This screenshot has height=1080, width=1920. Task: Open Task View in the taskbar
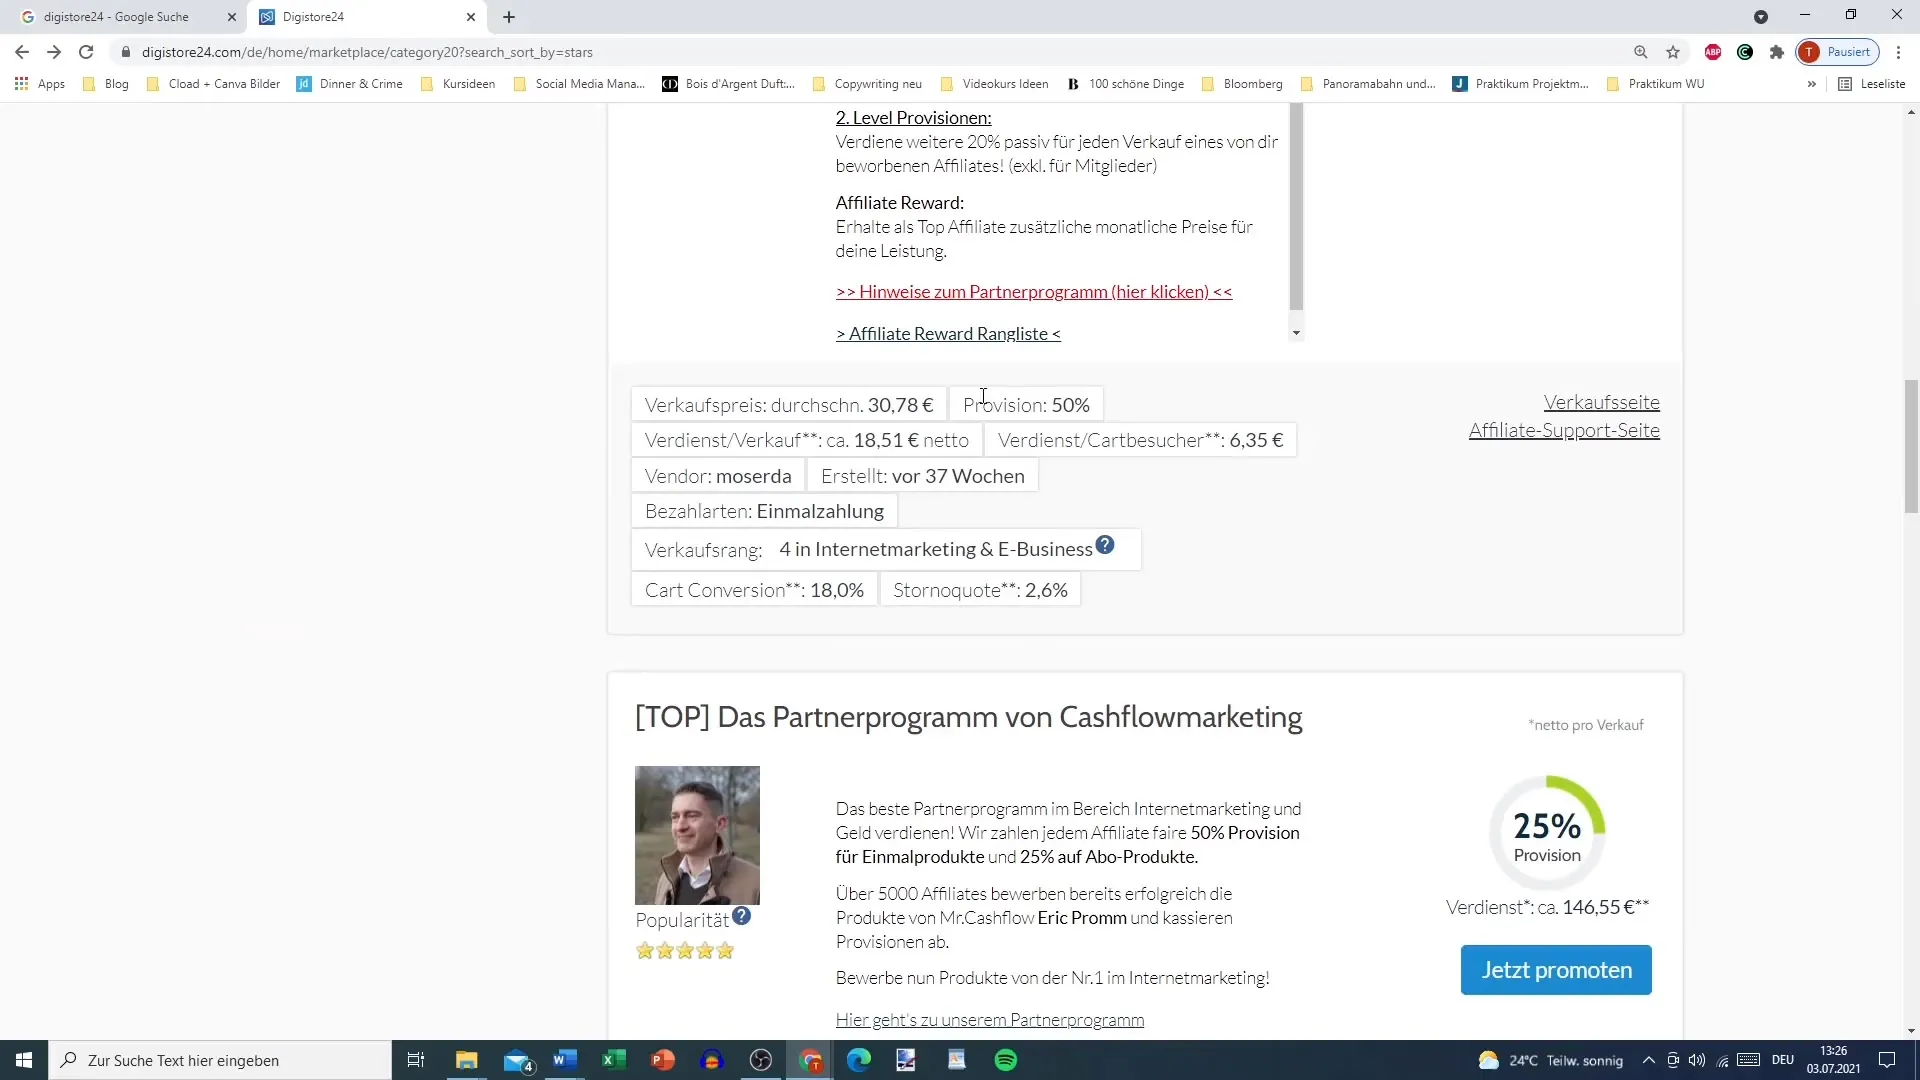416,1060
